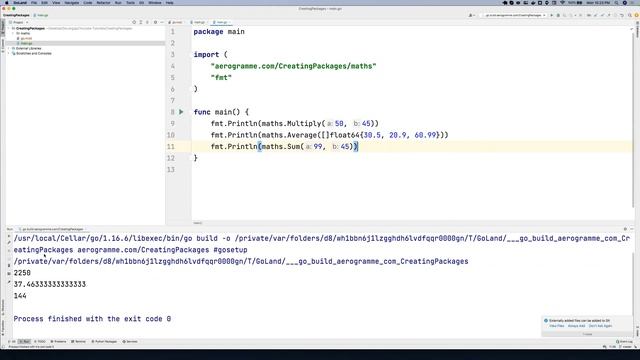Click Always Add in the notification
The height and width of the screenshot is (360, 640).
pos(576,326)
